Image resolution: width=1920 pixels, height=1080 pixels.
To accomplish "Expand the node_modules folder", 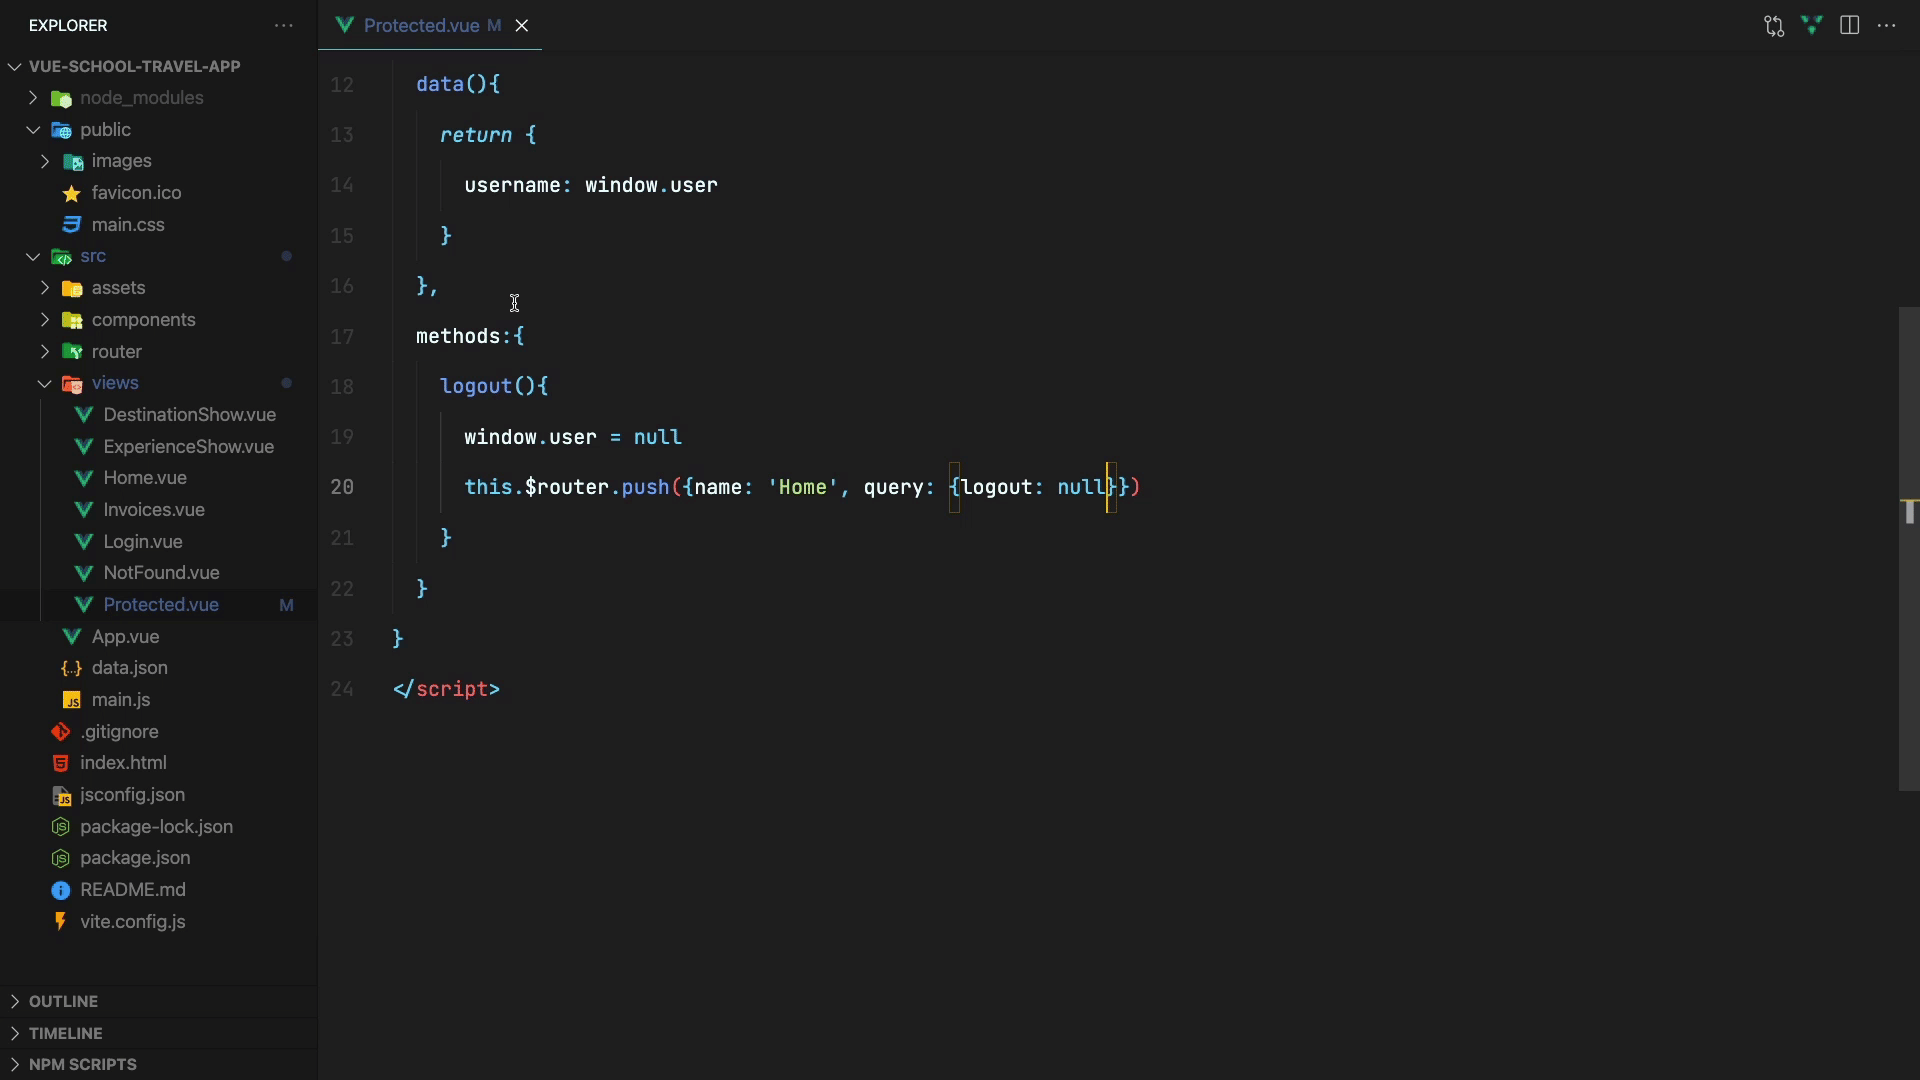I will coord(33,98).
